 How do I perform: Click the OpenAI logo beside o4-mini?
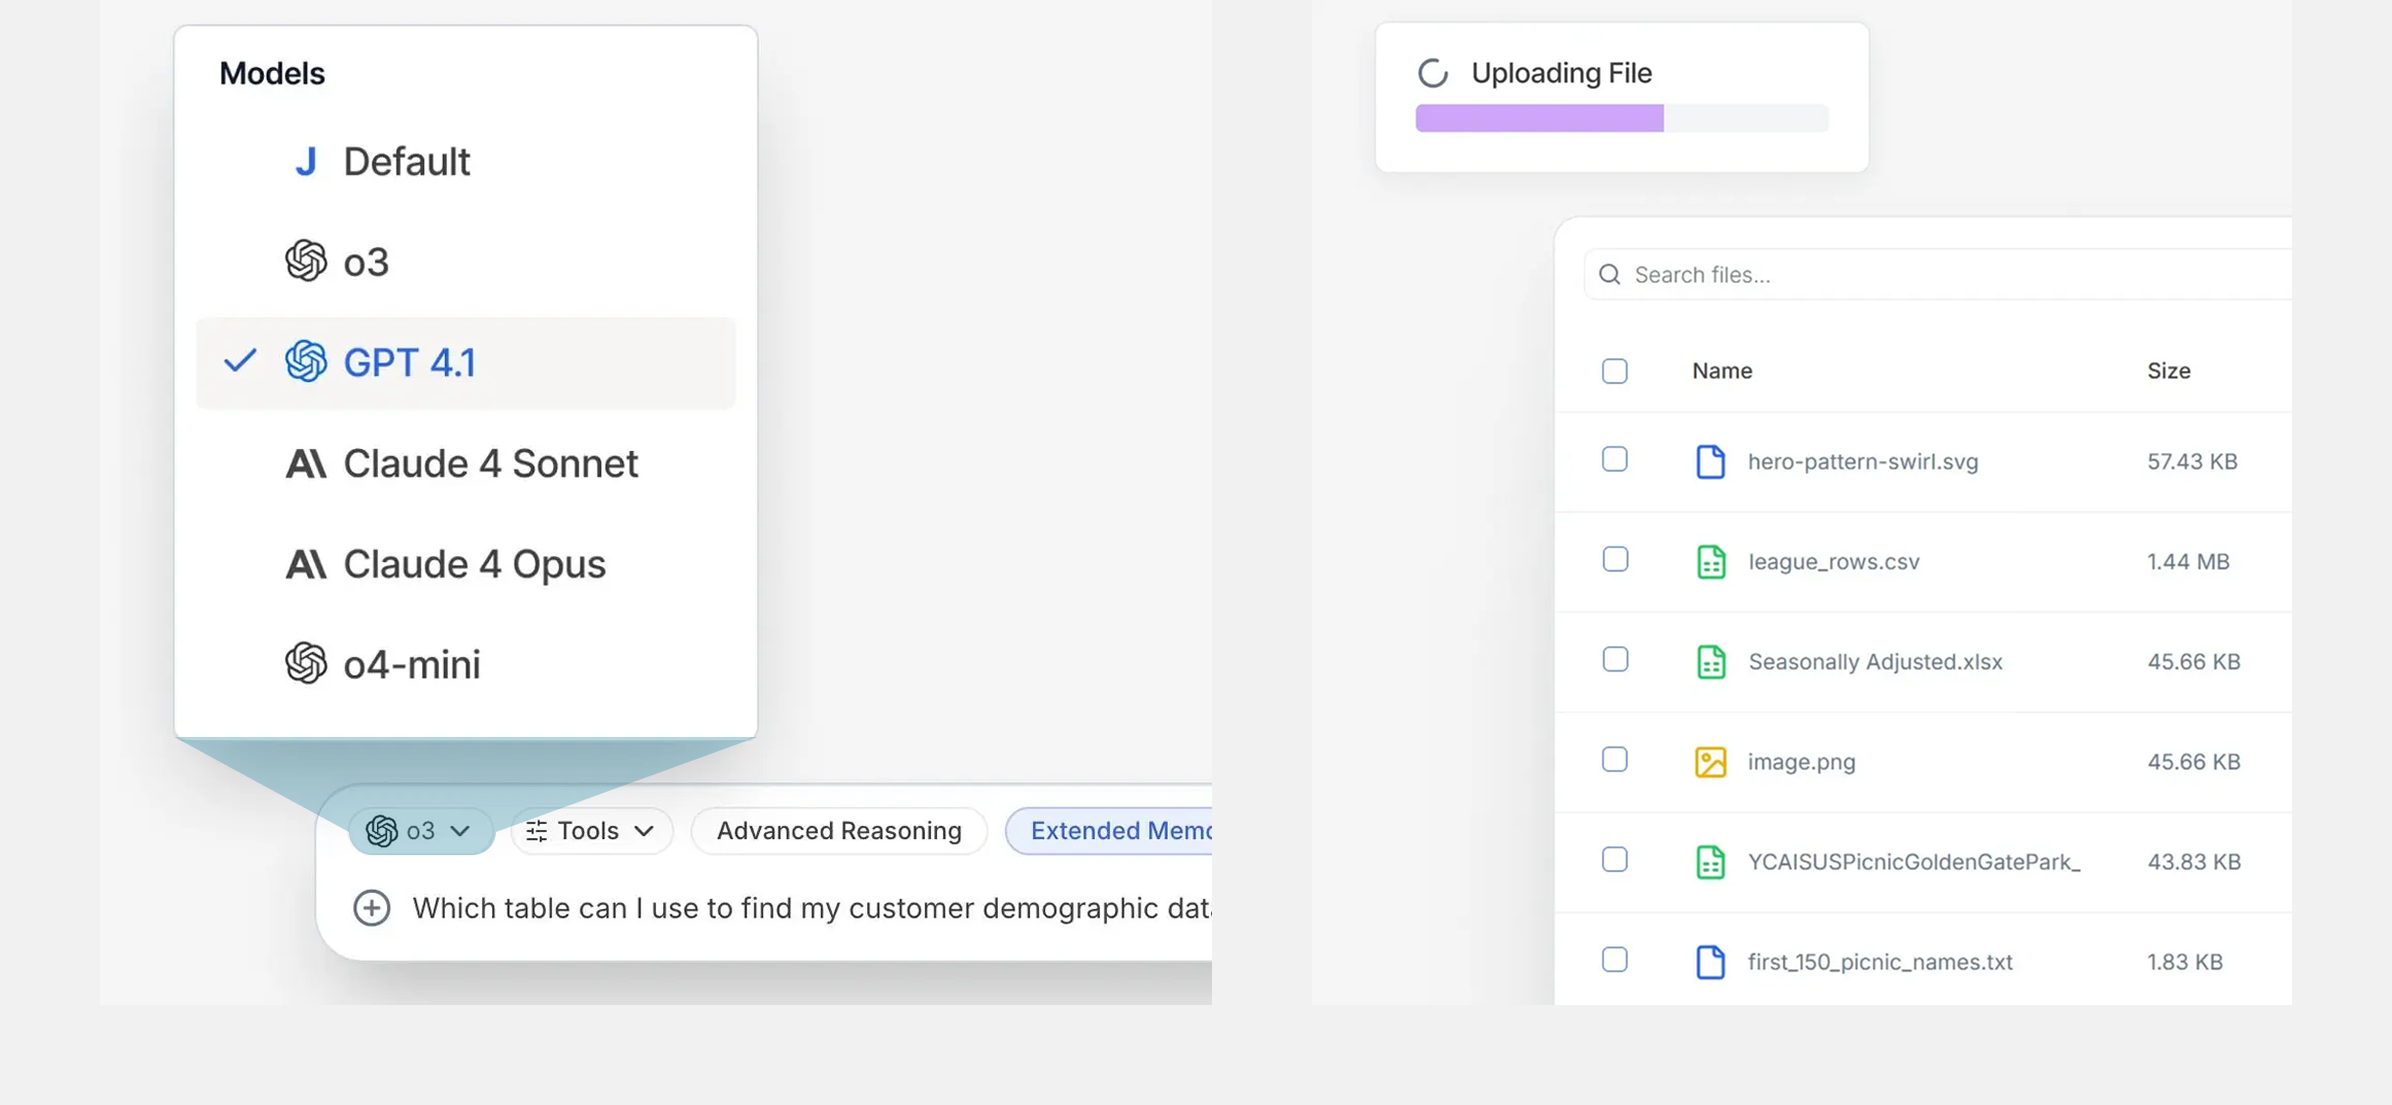point(306,663)
